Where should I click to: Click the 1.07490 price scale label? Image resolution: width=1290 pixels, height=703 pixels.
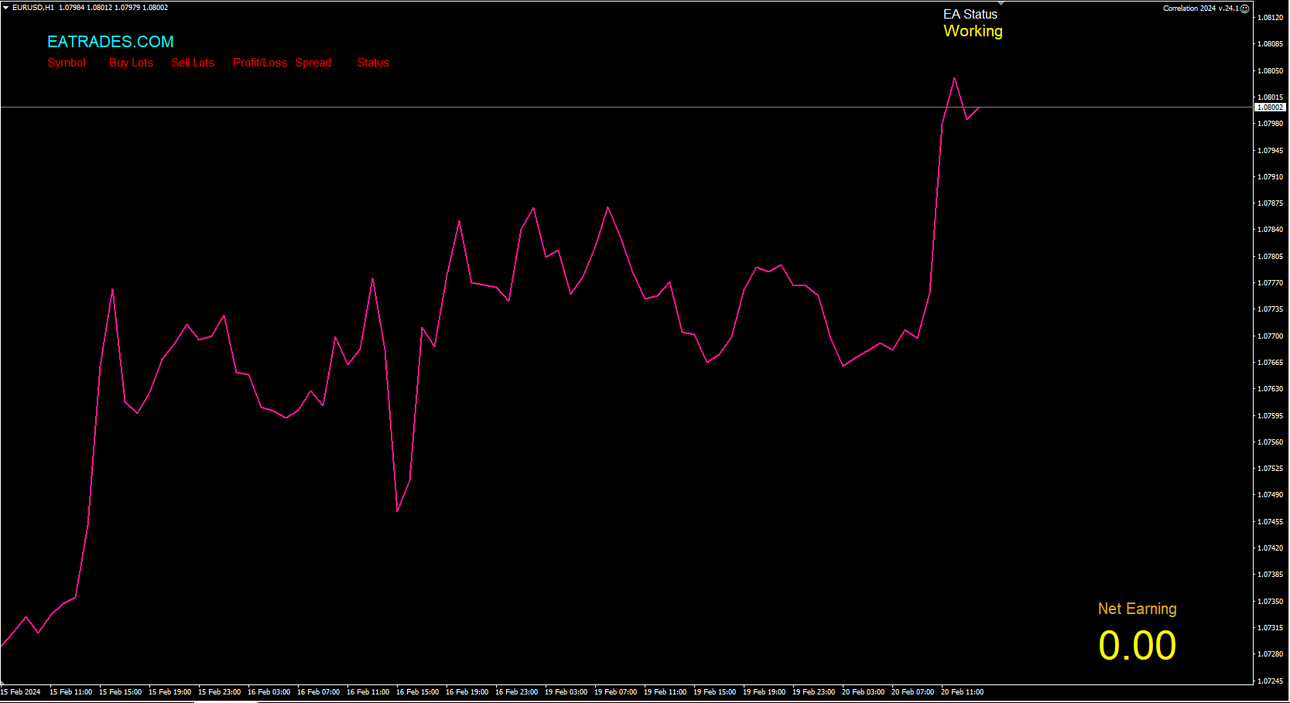tap(1271, 495)
